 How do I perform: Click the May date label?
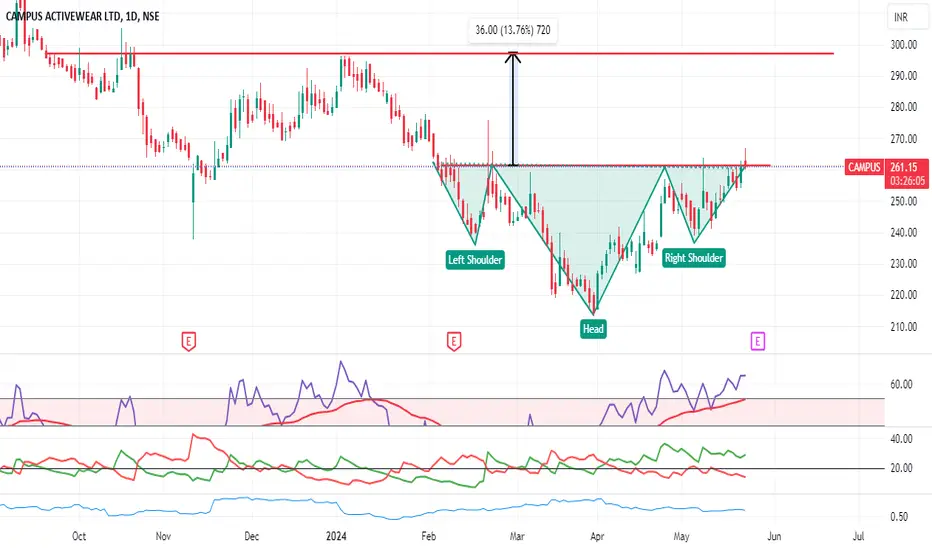point(681,536)
